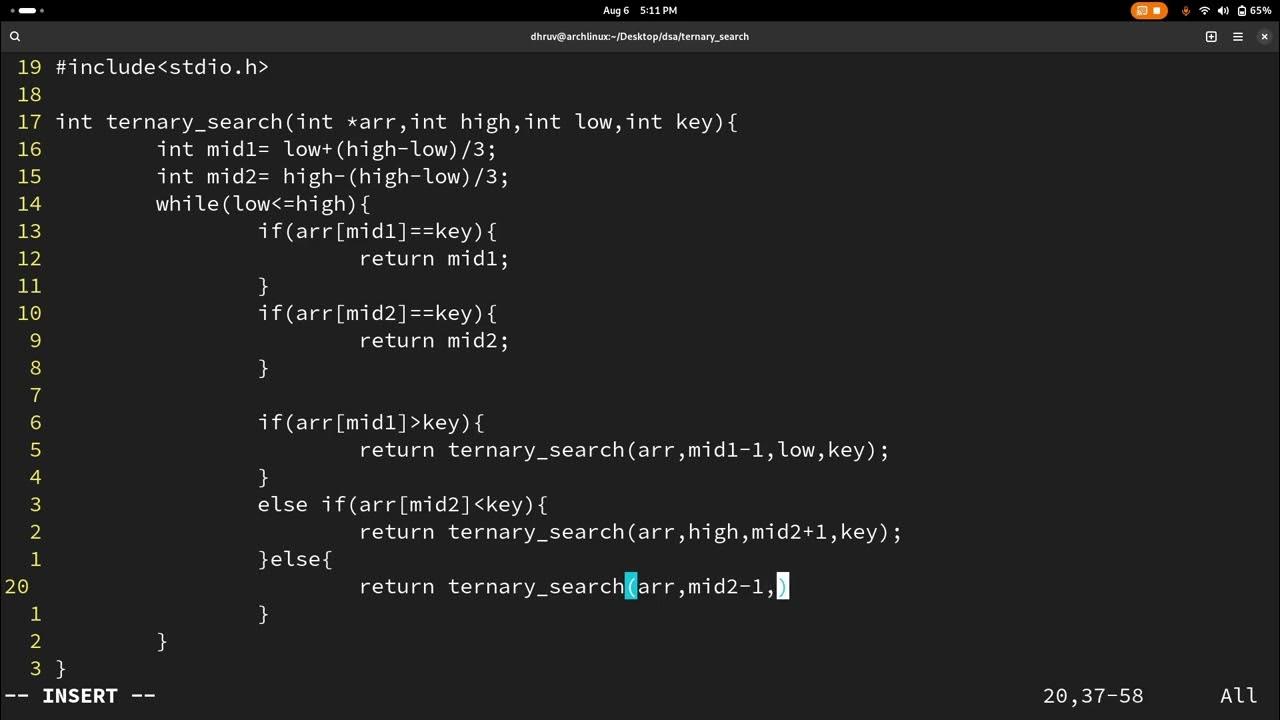Click the recursive call with mid1-1,low,key
This screenshot has width=1280, height=720.
pyautogui.click(x=624, y=450)
